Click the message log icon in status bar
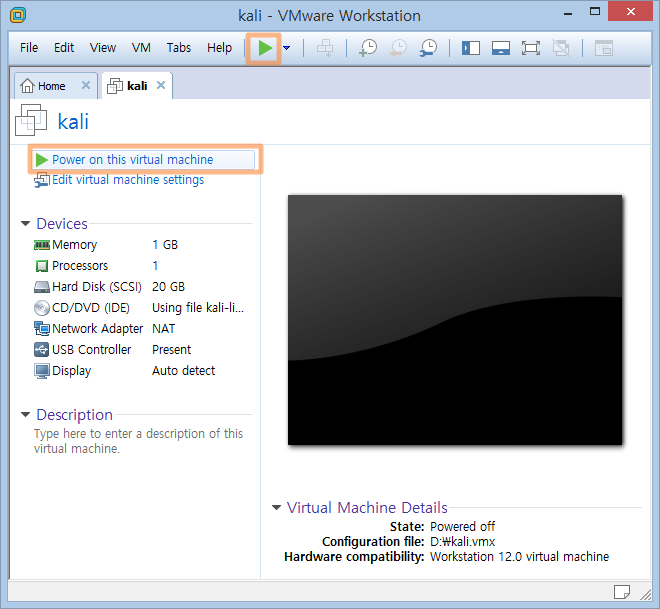 (x=622, y=591)
